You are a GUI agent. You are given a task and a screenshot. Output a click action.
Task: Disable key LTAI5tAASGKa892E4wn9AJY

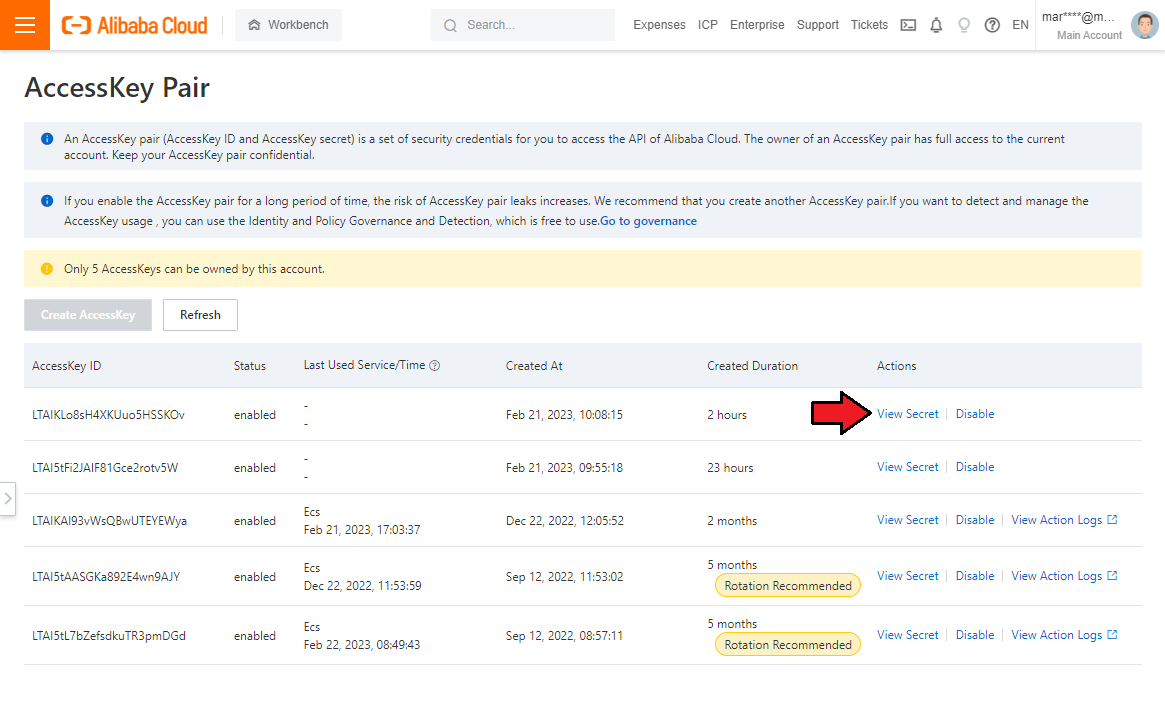[975, 576]
